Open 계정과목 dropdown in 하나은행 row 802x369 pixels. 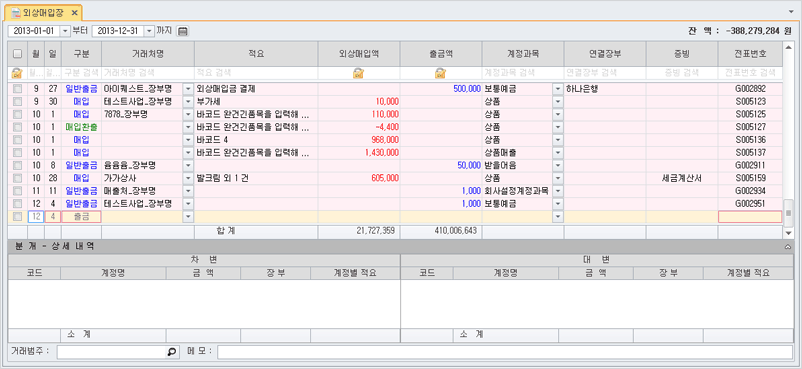(x=558, y=89)
